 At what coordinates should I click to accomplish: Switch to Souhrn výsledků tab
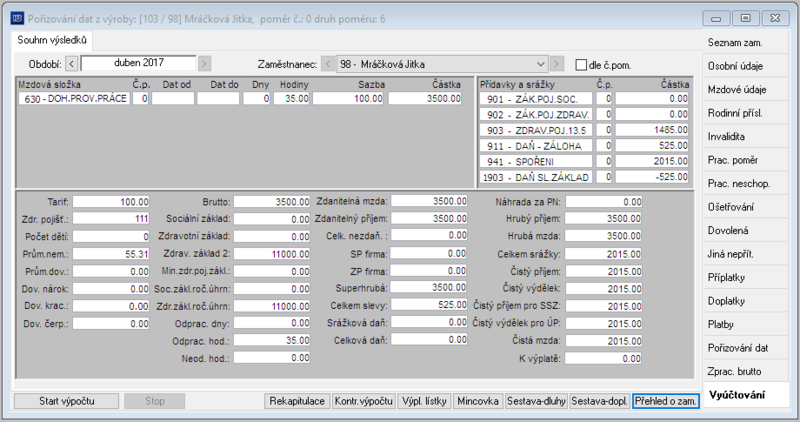(52, 40)
